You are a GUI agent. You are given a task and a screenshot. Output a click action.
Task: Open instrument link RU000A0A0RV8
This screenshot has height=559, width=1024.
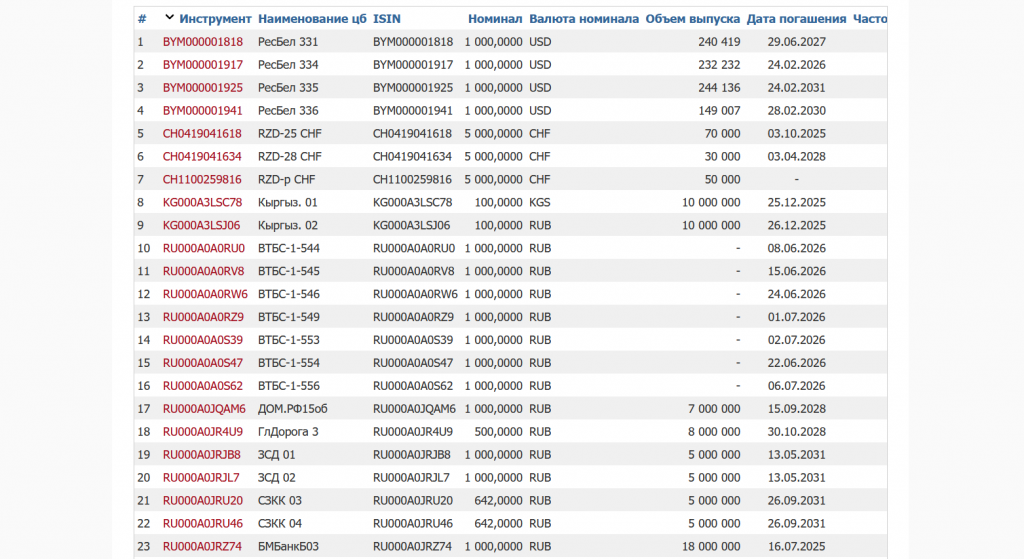click(x=203, y=271)
